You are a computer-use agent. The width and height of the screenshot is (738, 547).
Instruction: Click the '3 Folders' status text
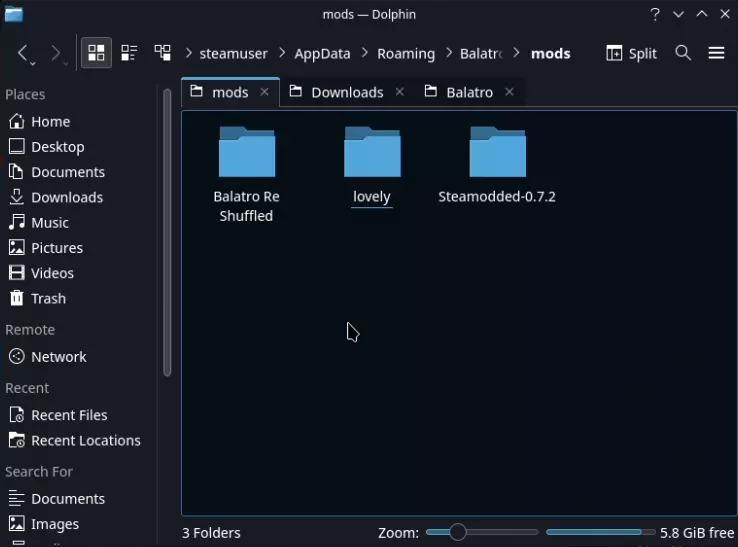(x=211, y=533)
